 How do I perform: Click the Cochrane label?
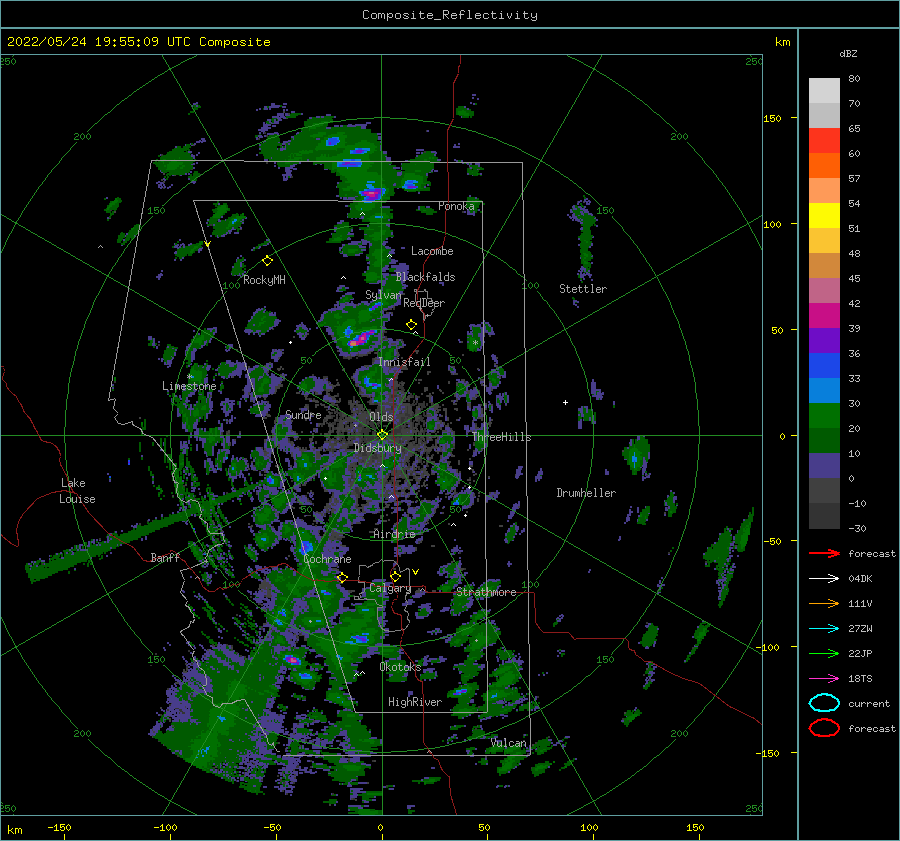[327, 559]
